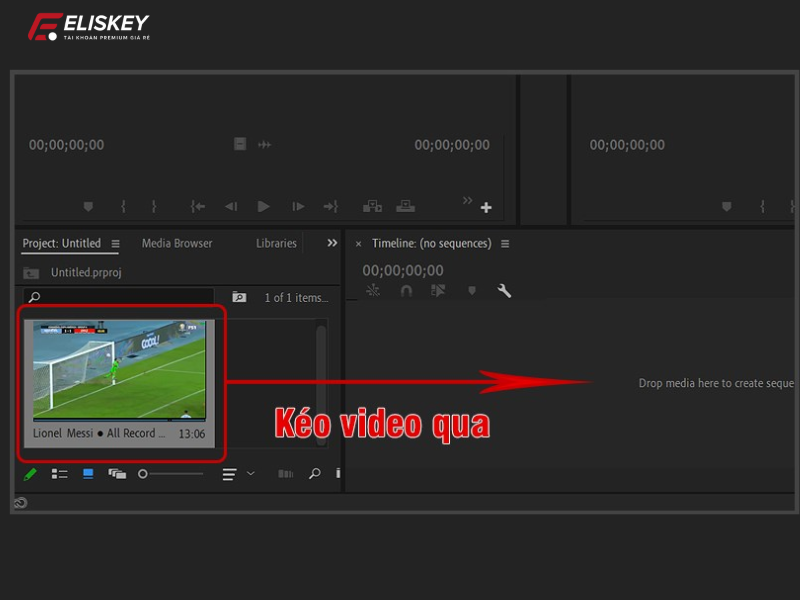Click the Overwrite icon in the Source Monitor

coord(406,205)
